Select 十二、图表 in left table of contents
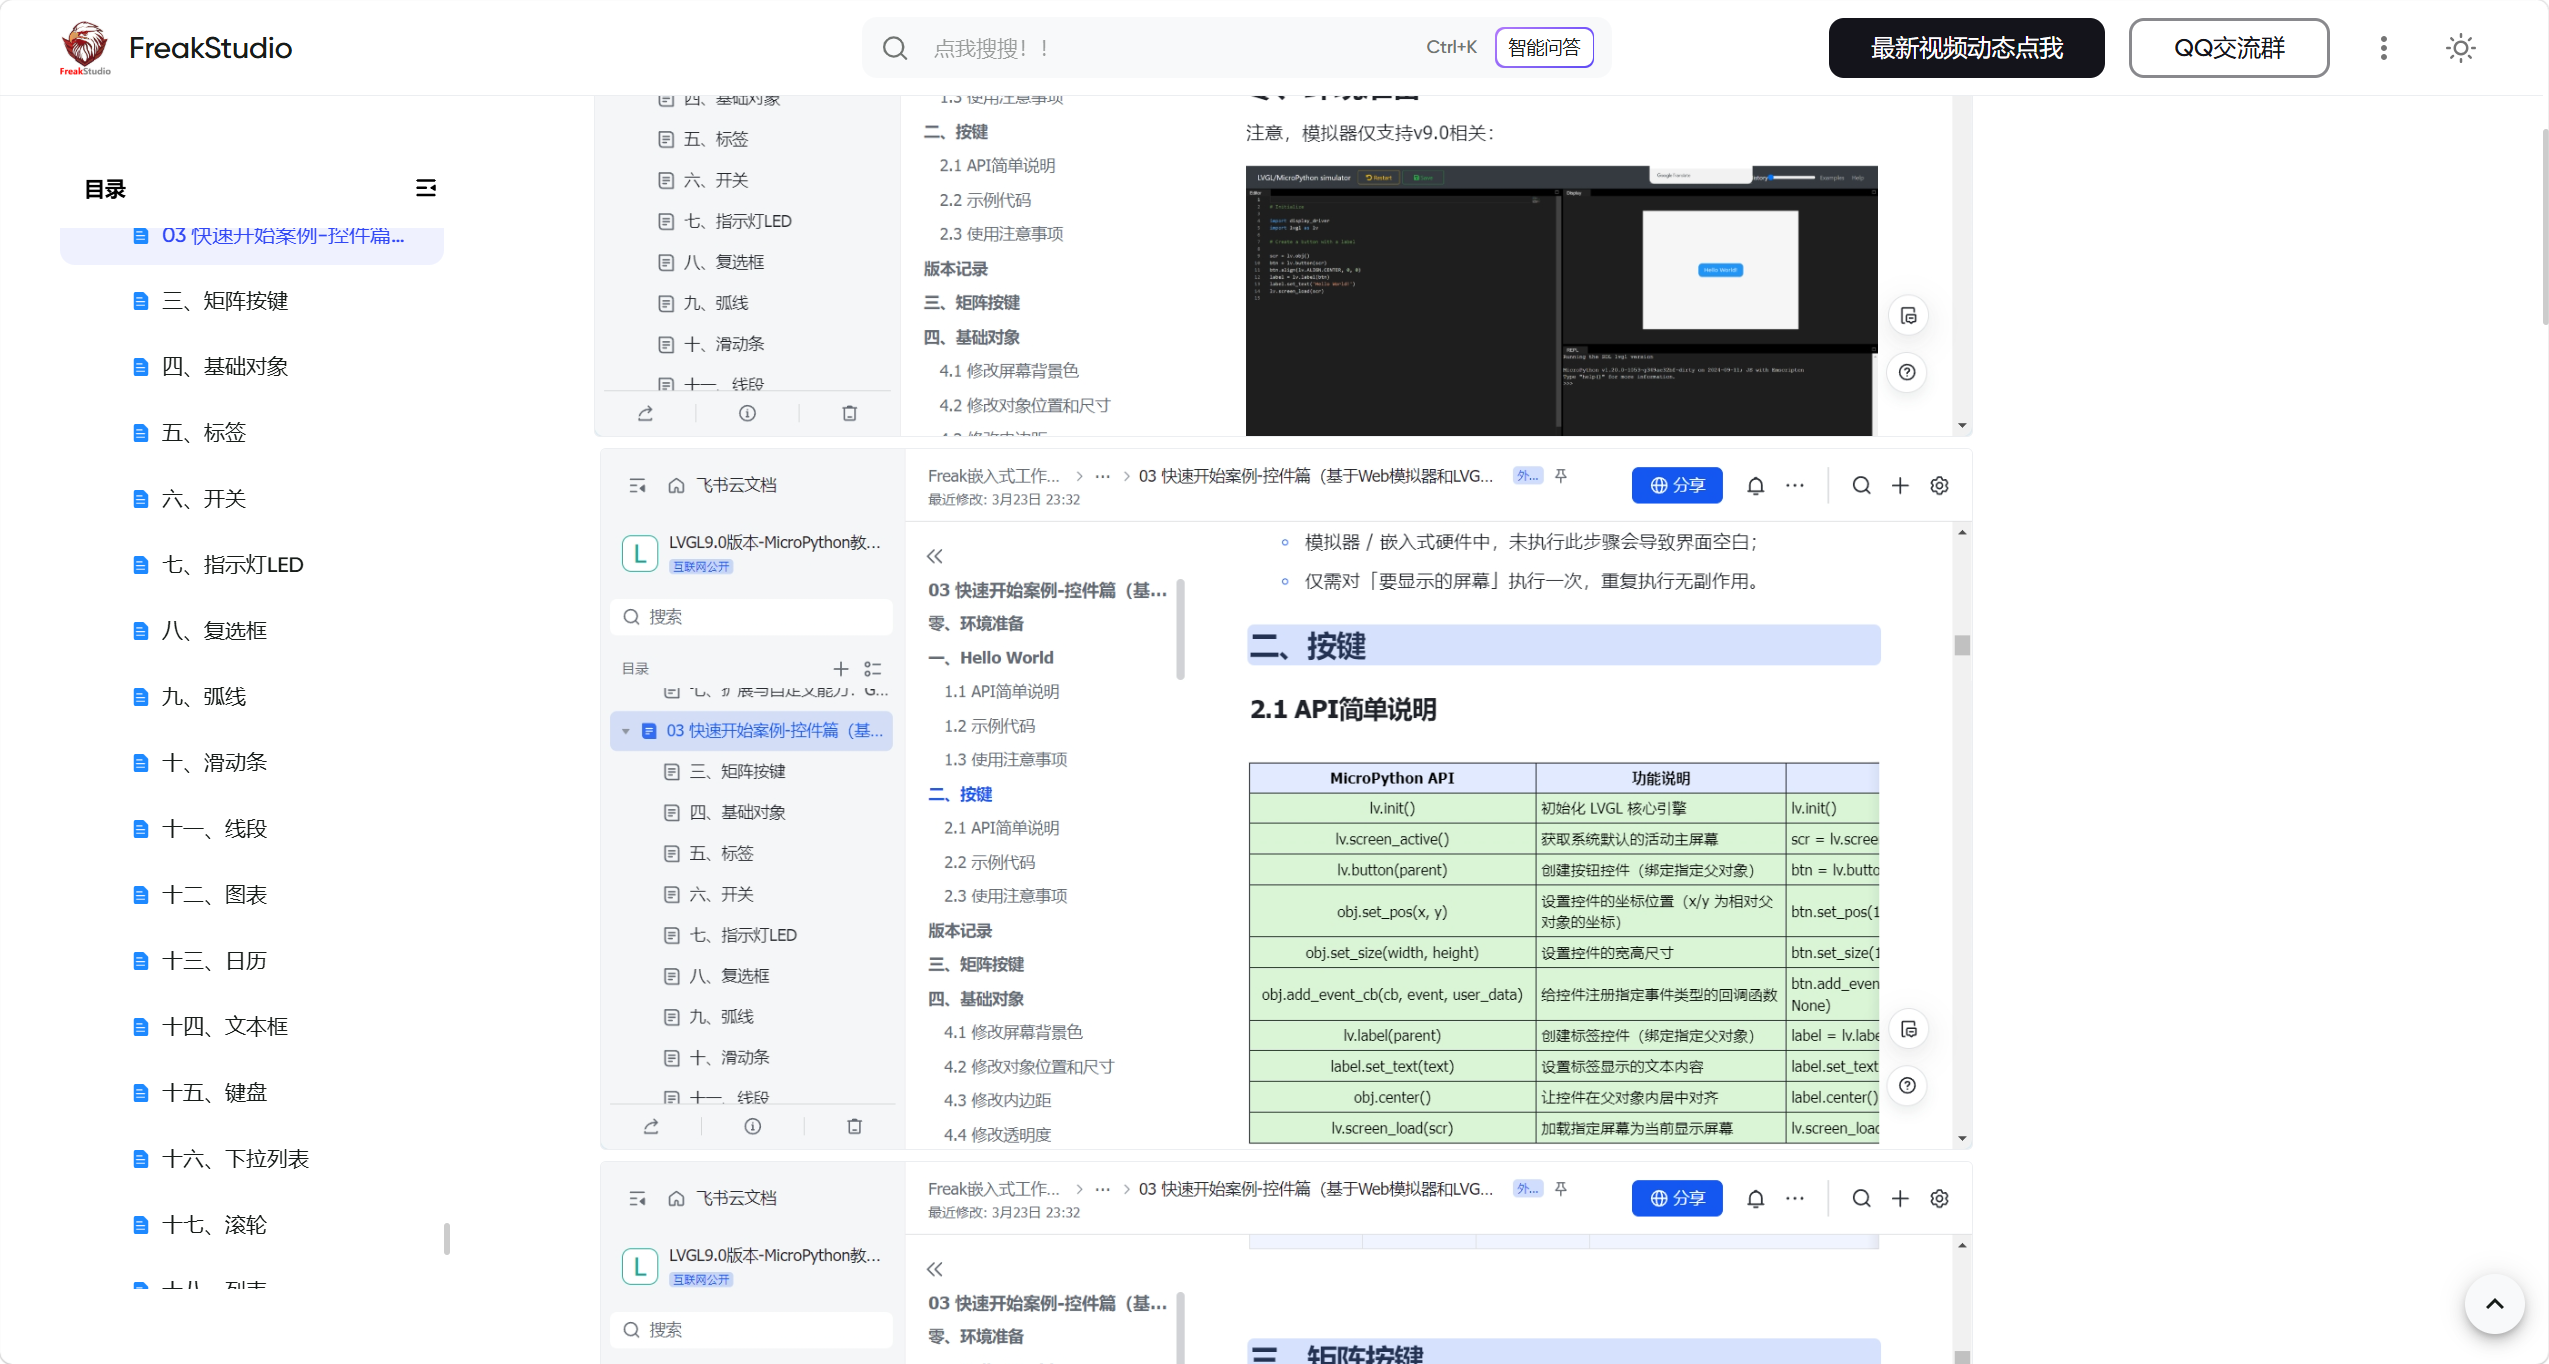Screen dimensions: 2549x1364 214,894
